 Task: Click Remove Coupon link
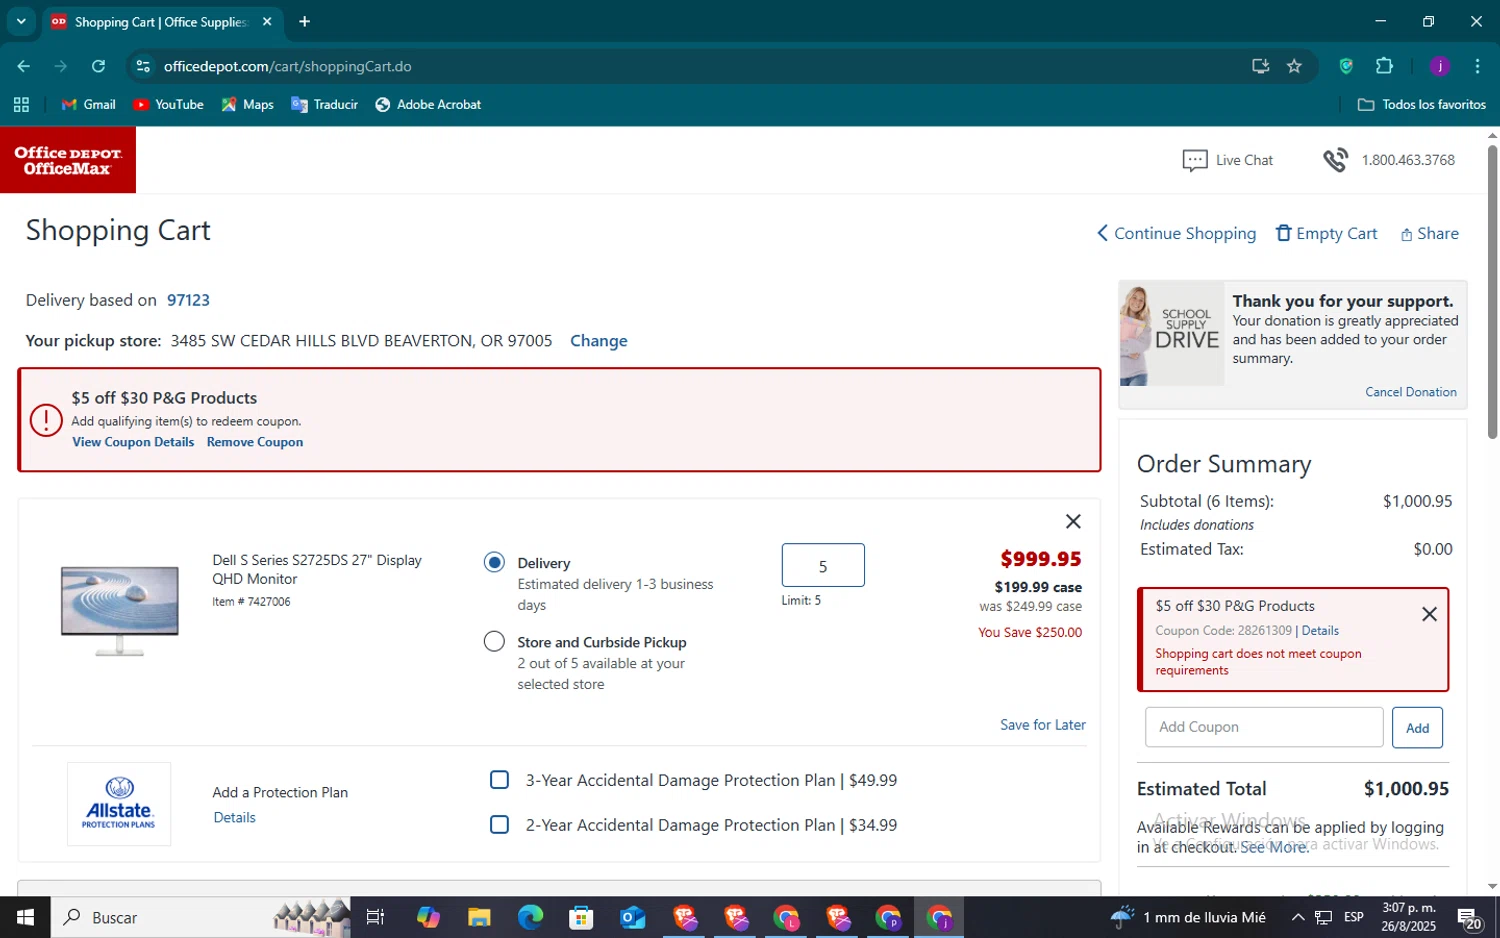255,442
